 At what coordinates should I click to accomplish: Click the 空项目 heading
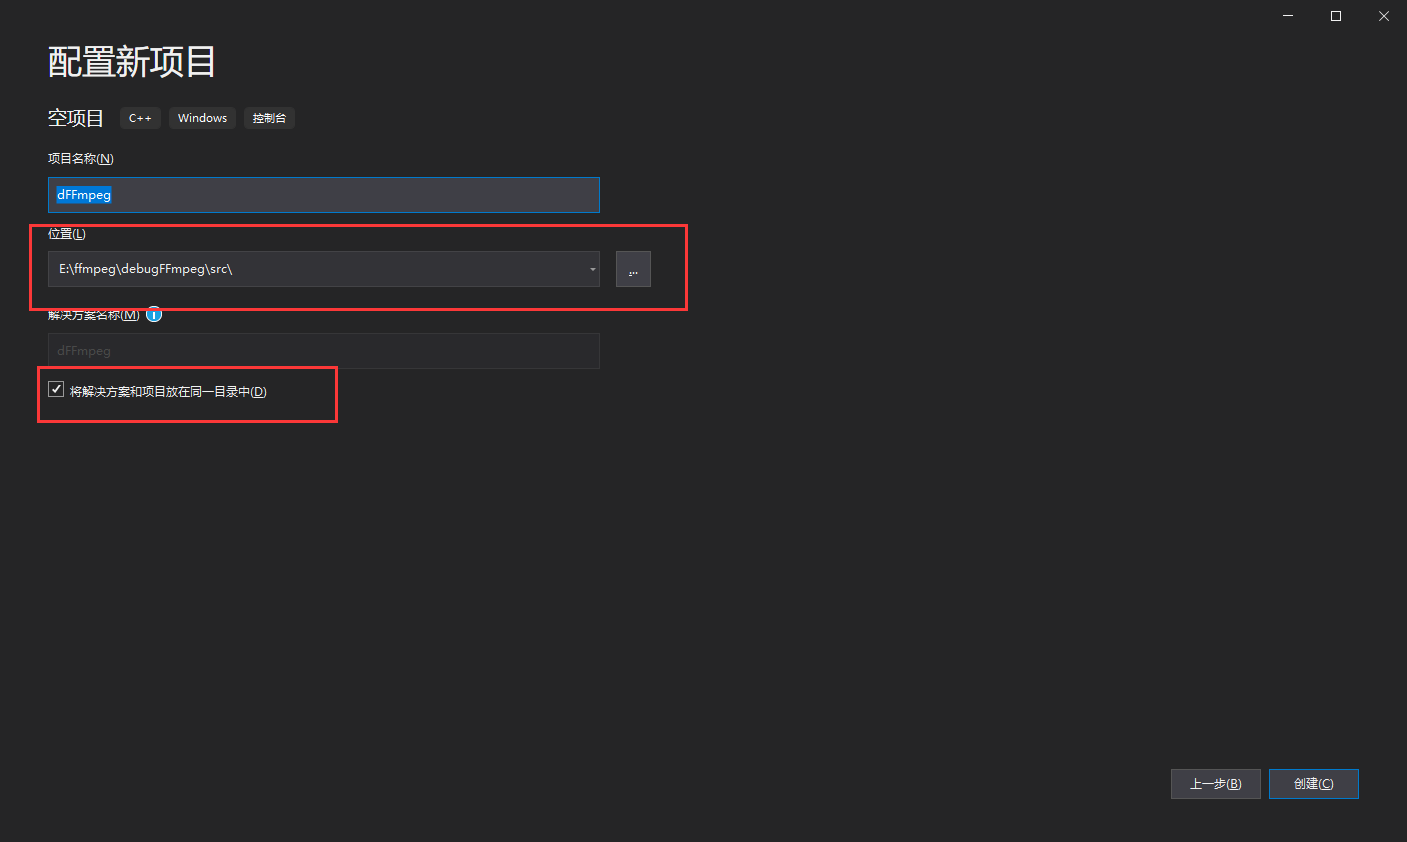76,117
